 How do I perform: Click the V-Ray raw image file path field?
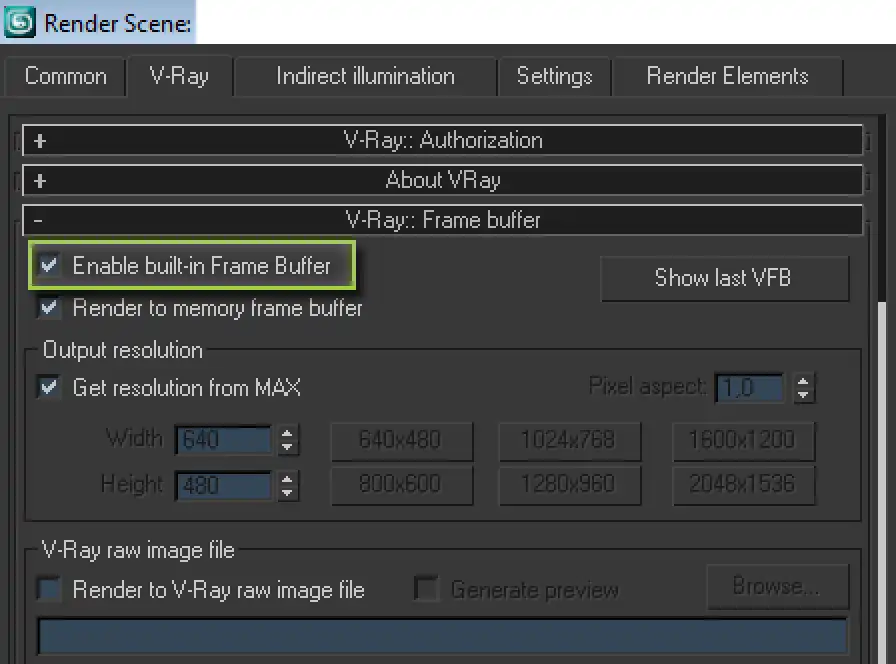tap(442, 636)
